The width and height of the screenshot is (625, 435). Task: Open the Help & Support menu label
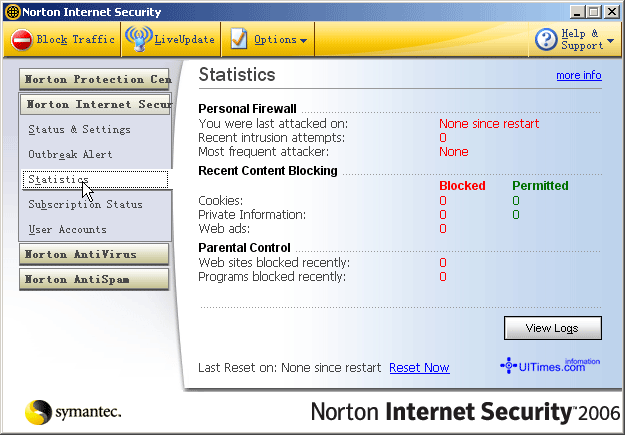(582, 39)
